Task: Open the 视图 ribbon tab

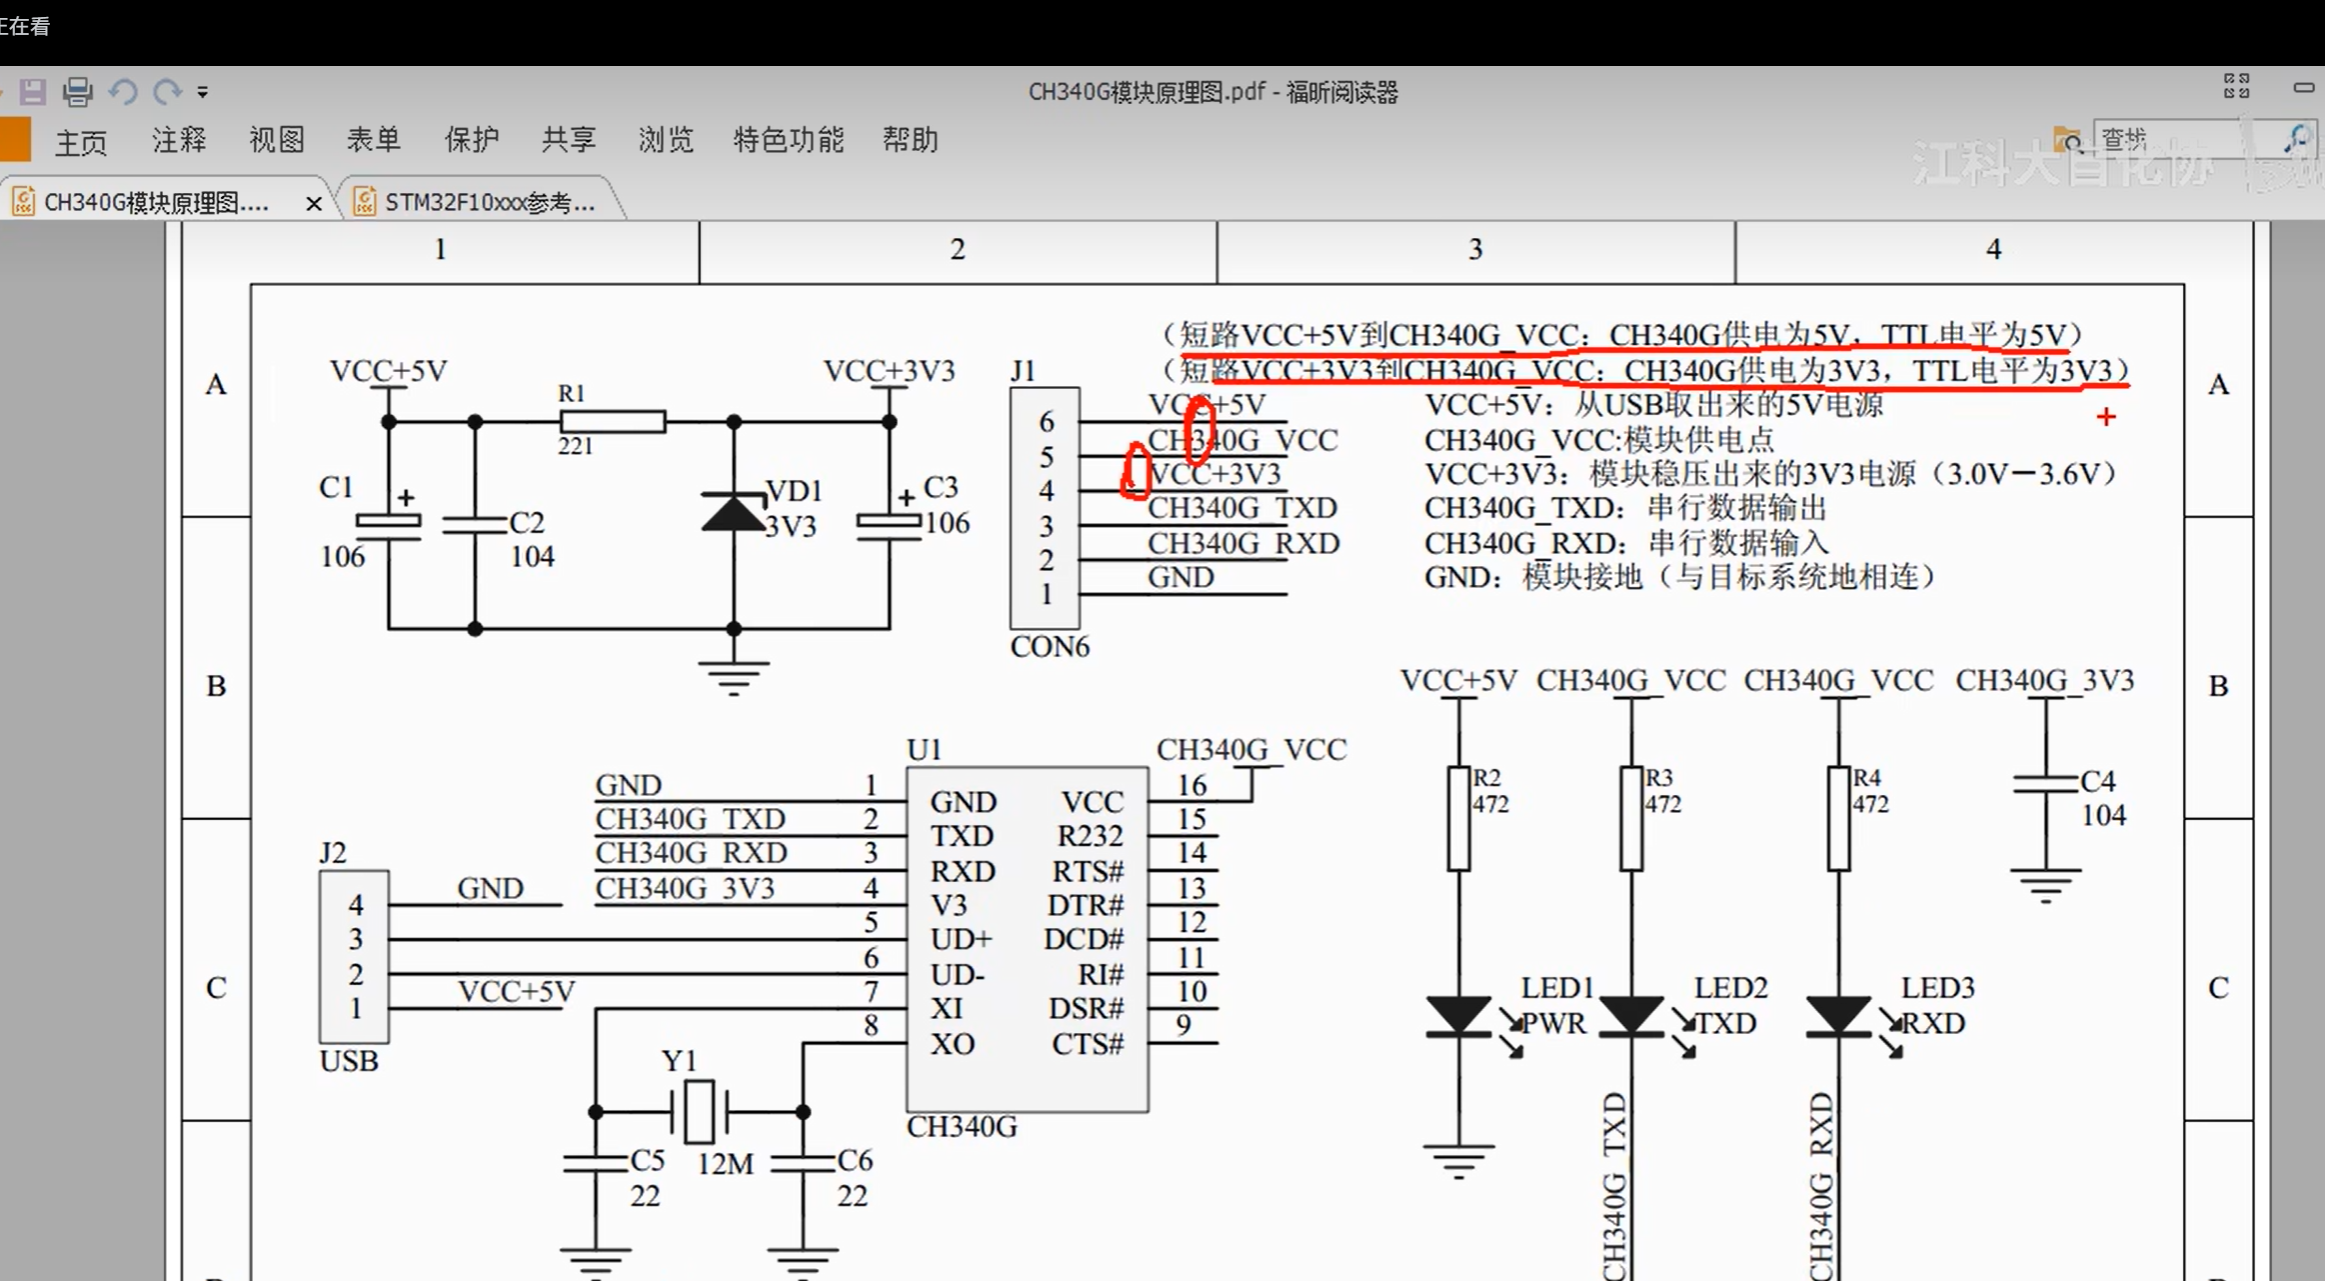Action: click(x=276, y=140)
